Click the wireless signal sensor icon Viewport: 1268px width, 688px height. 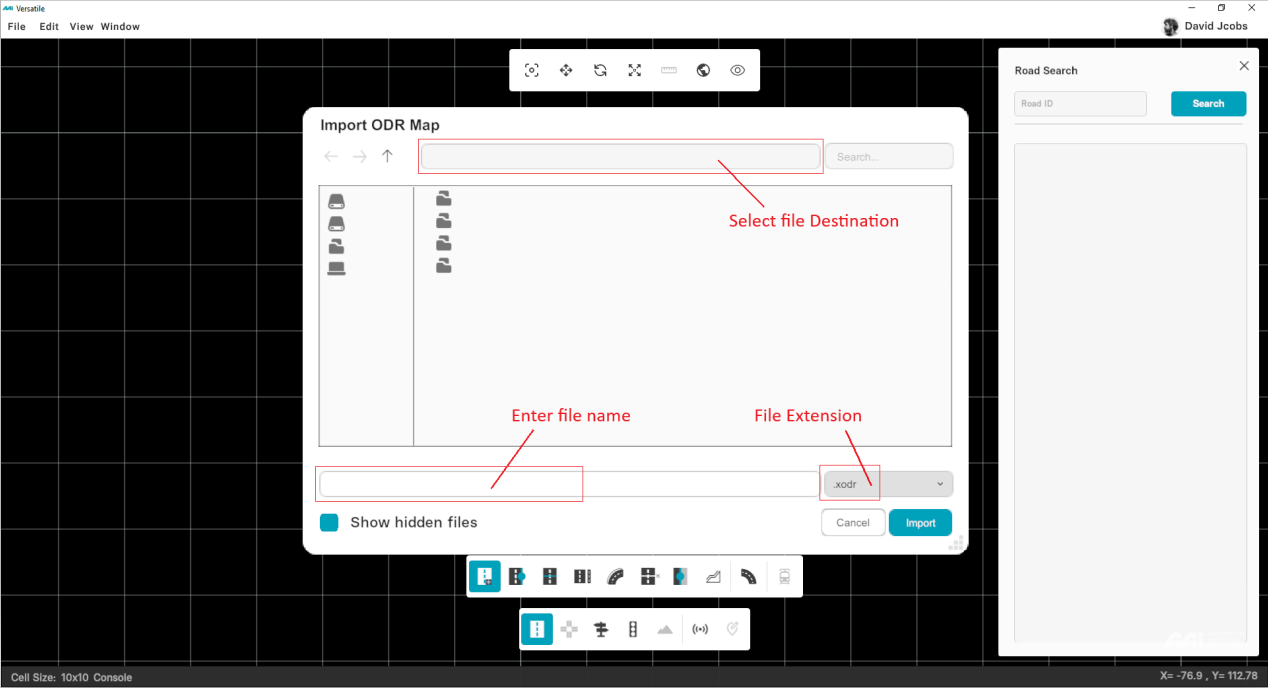tap(700, 629)
